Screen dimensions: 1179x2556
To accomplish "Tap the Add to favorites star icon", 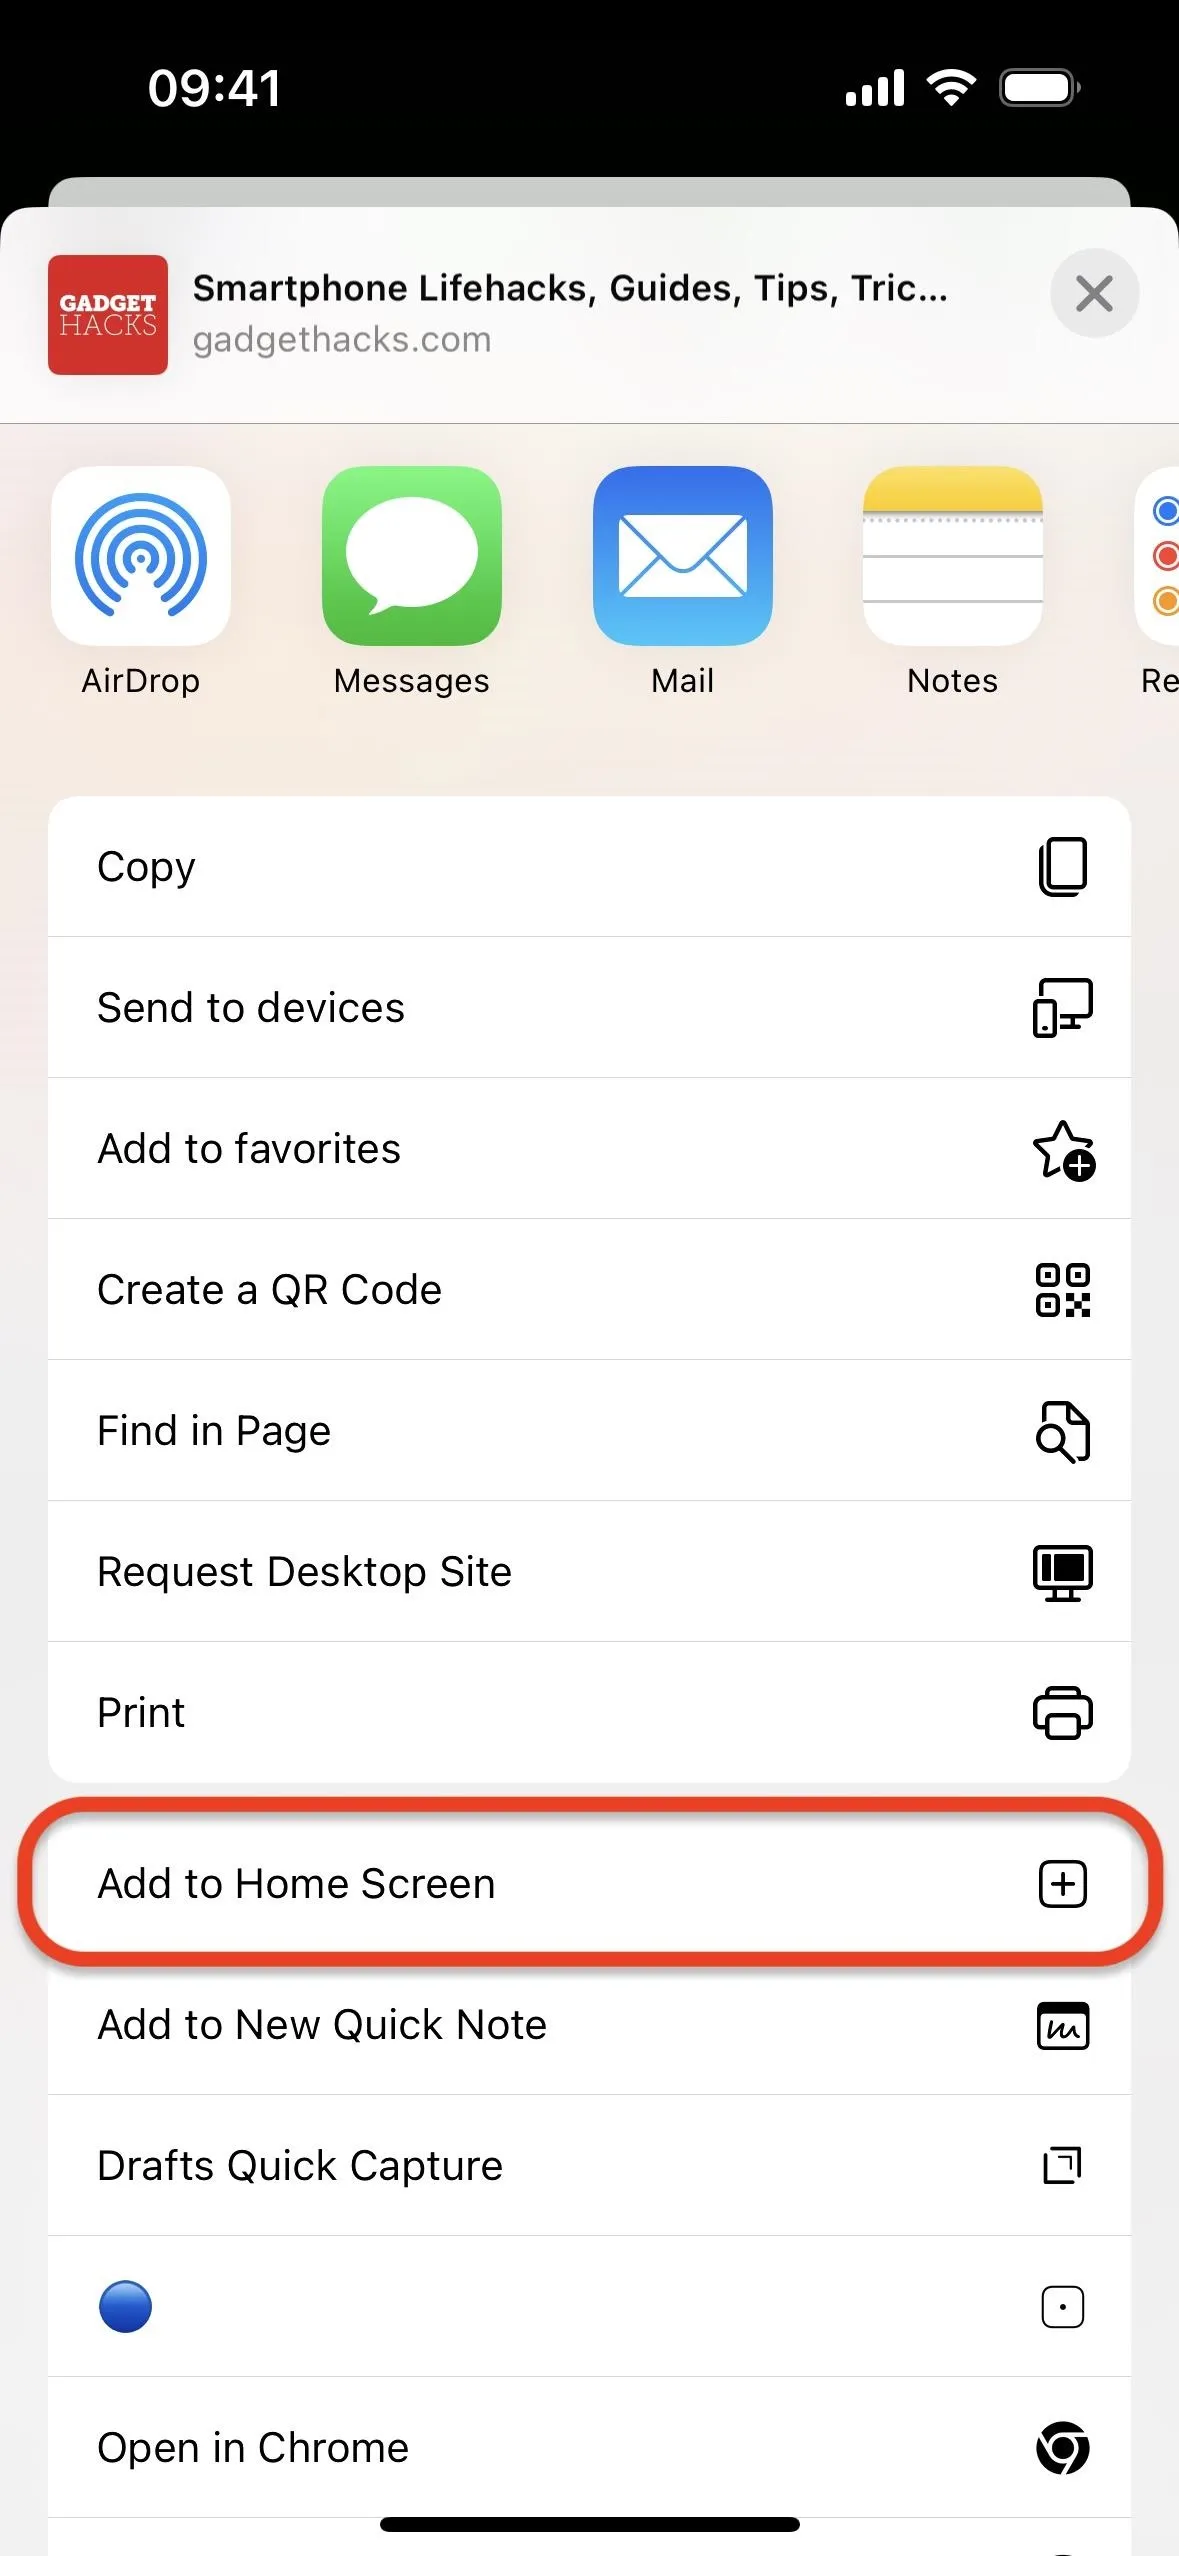I will pos(1063,1150).
